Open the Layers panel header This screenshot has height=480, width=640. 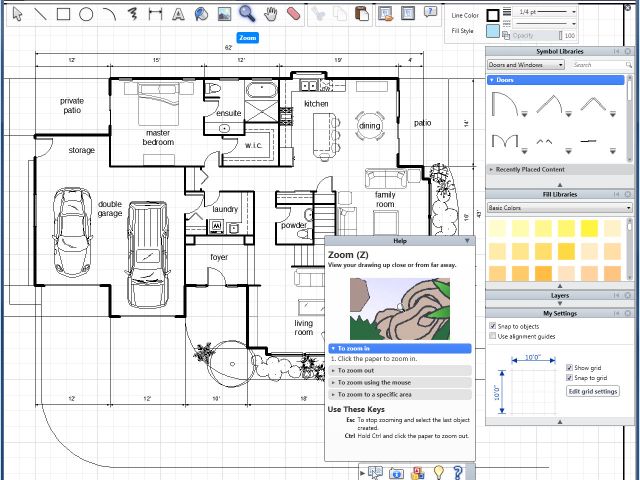[559, 296]
